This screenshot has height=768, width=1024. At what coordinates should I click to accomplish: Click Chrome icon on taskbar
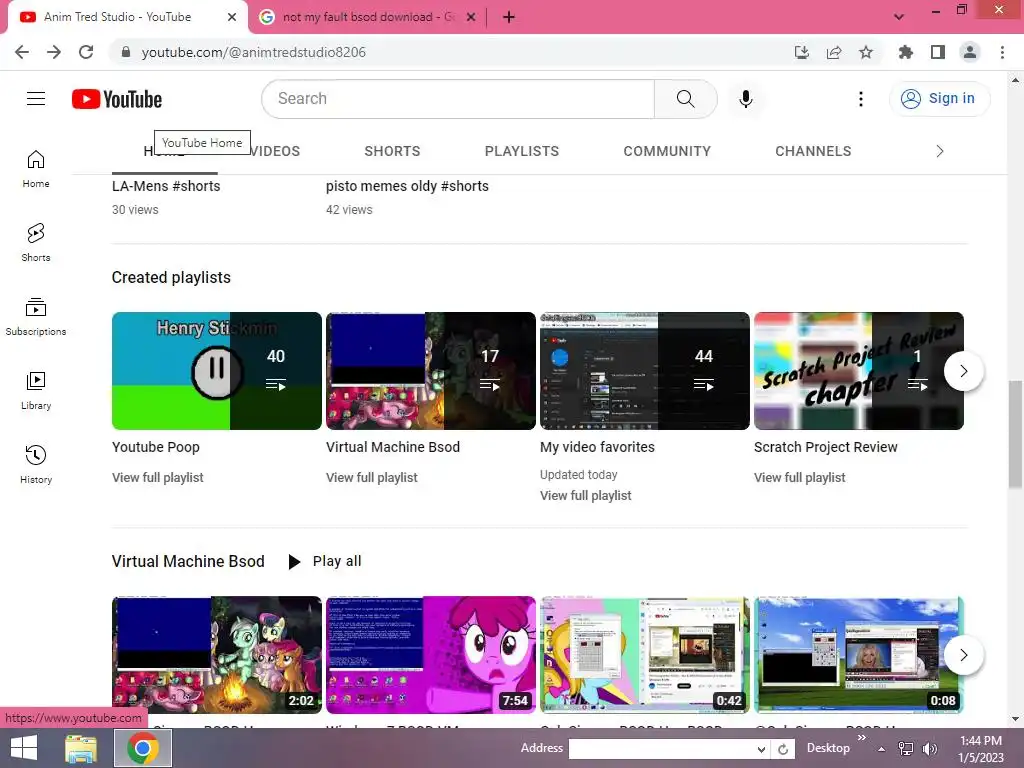(x=143, y=748)
